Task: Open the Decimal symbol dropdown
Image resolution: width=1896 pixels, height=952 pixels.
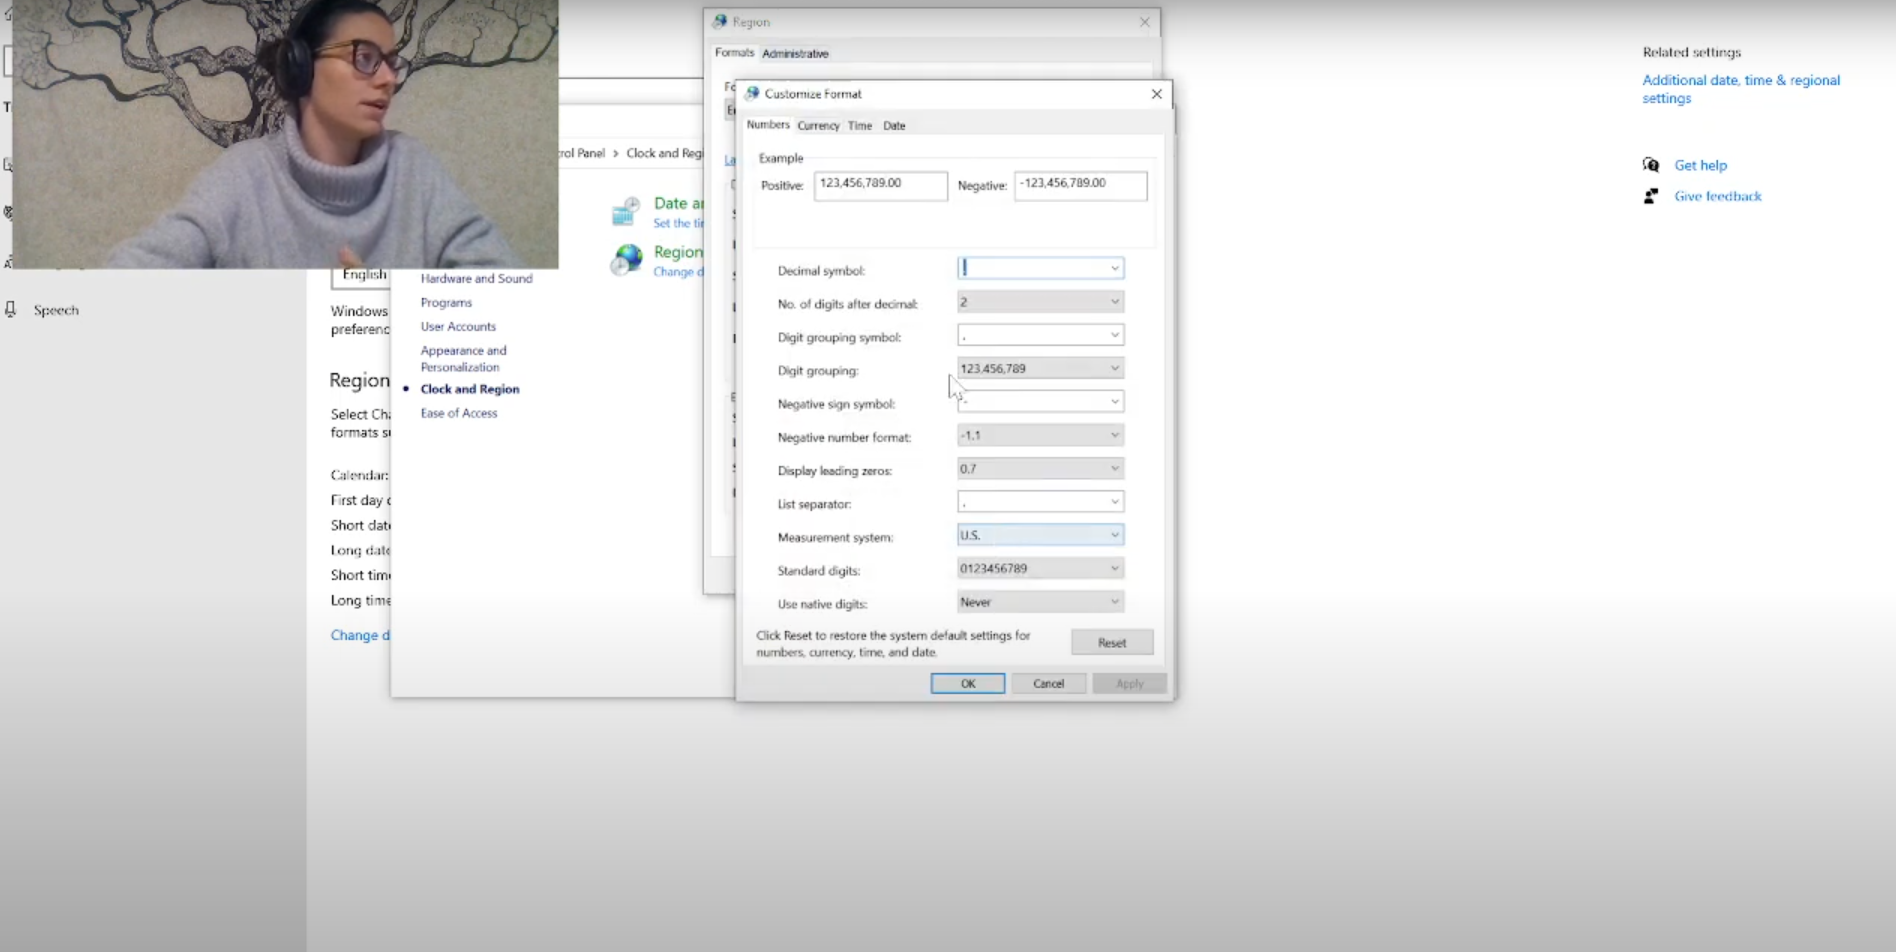Action: click(x=1040, y=268)
